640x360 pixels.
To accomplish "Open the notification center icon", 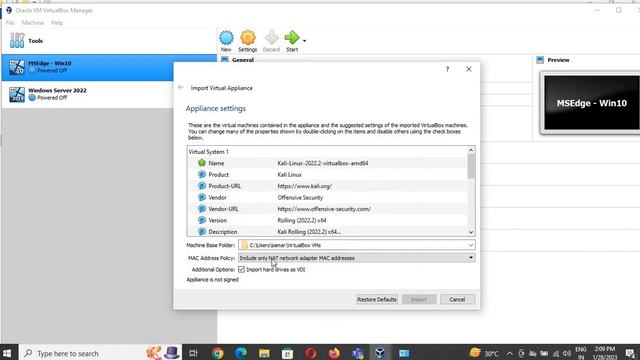I will [x=631, y=353].
